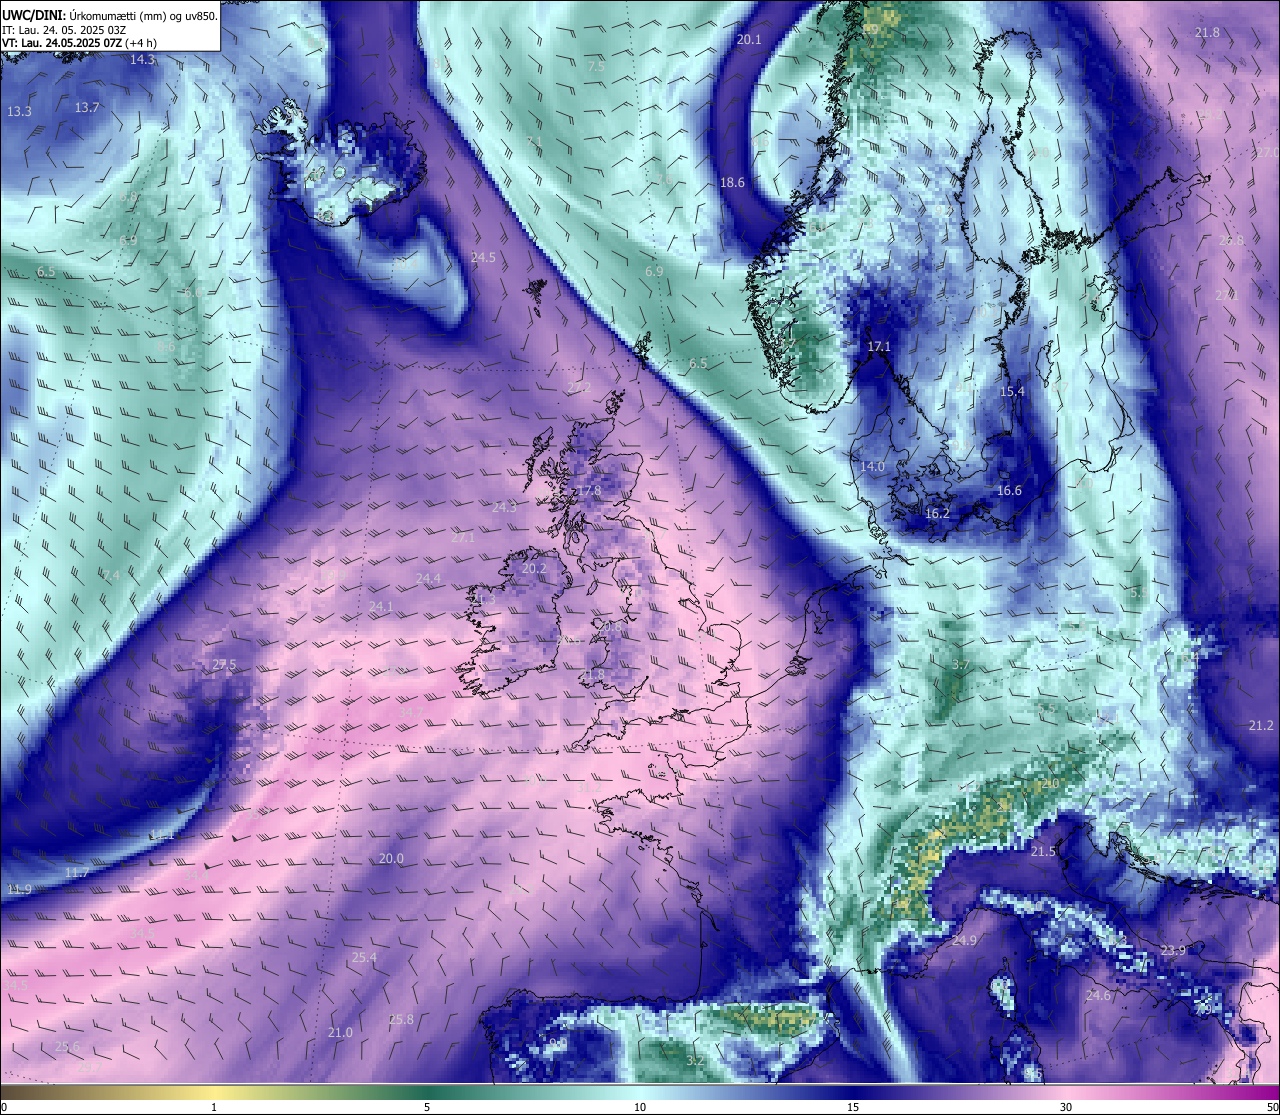Click the UWC/DINI Úrkomumætti title line
1280x1115 pixels.
coord(110,15)
